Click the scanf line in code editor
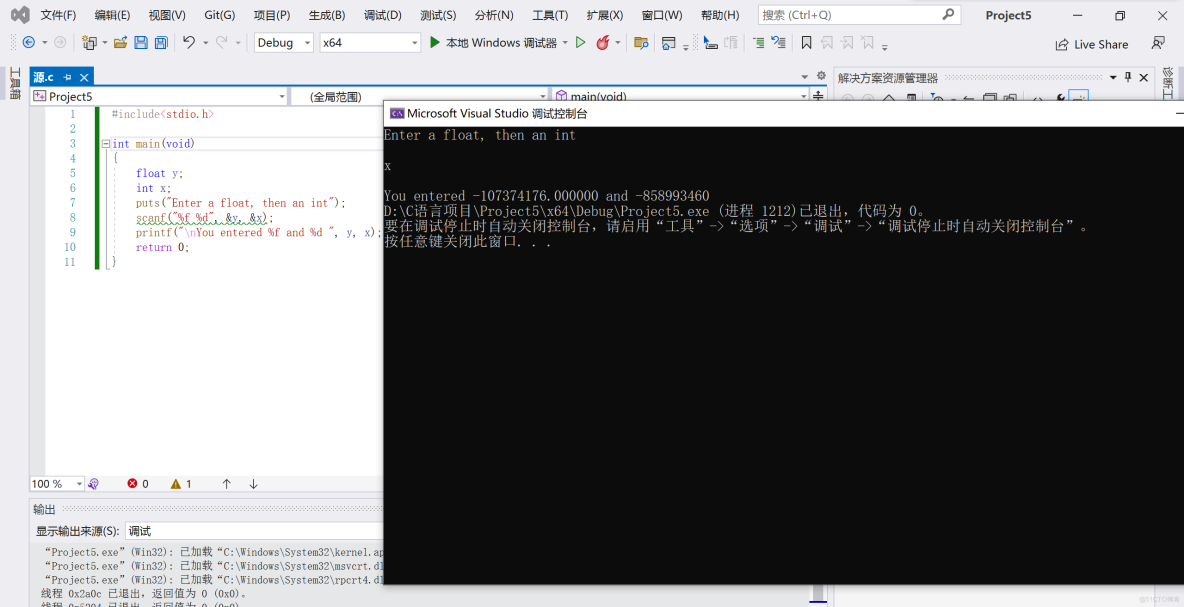1184x607 pixels. 204,217
